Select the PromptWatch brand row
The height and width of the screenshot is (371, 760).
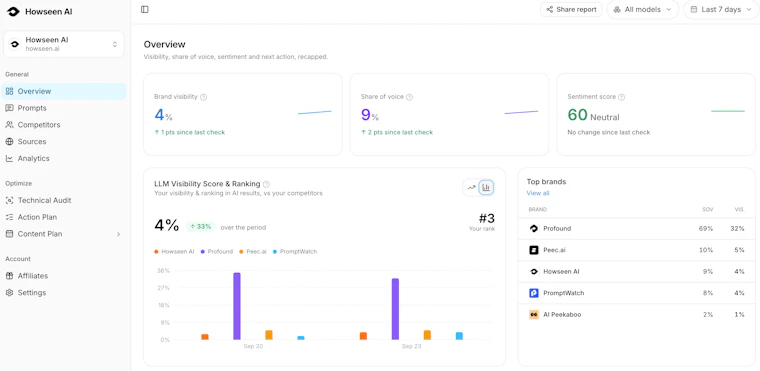636,293
